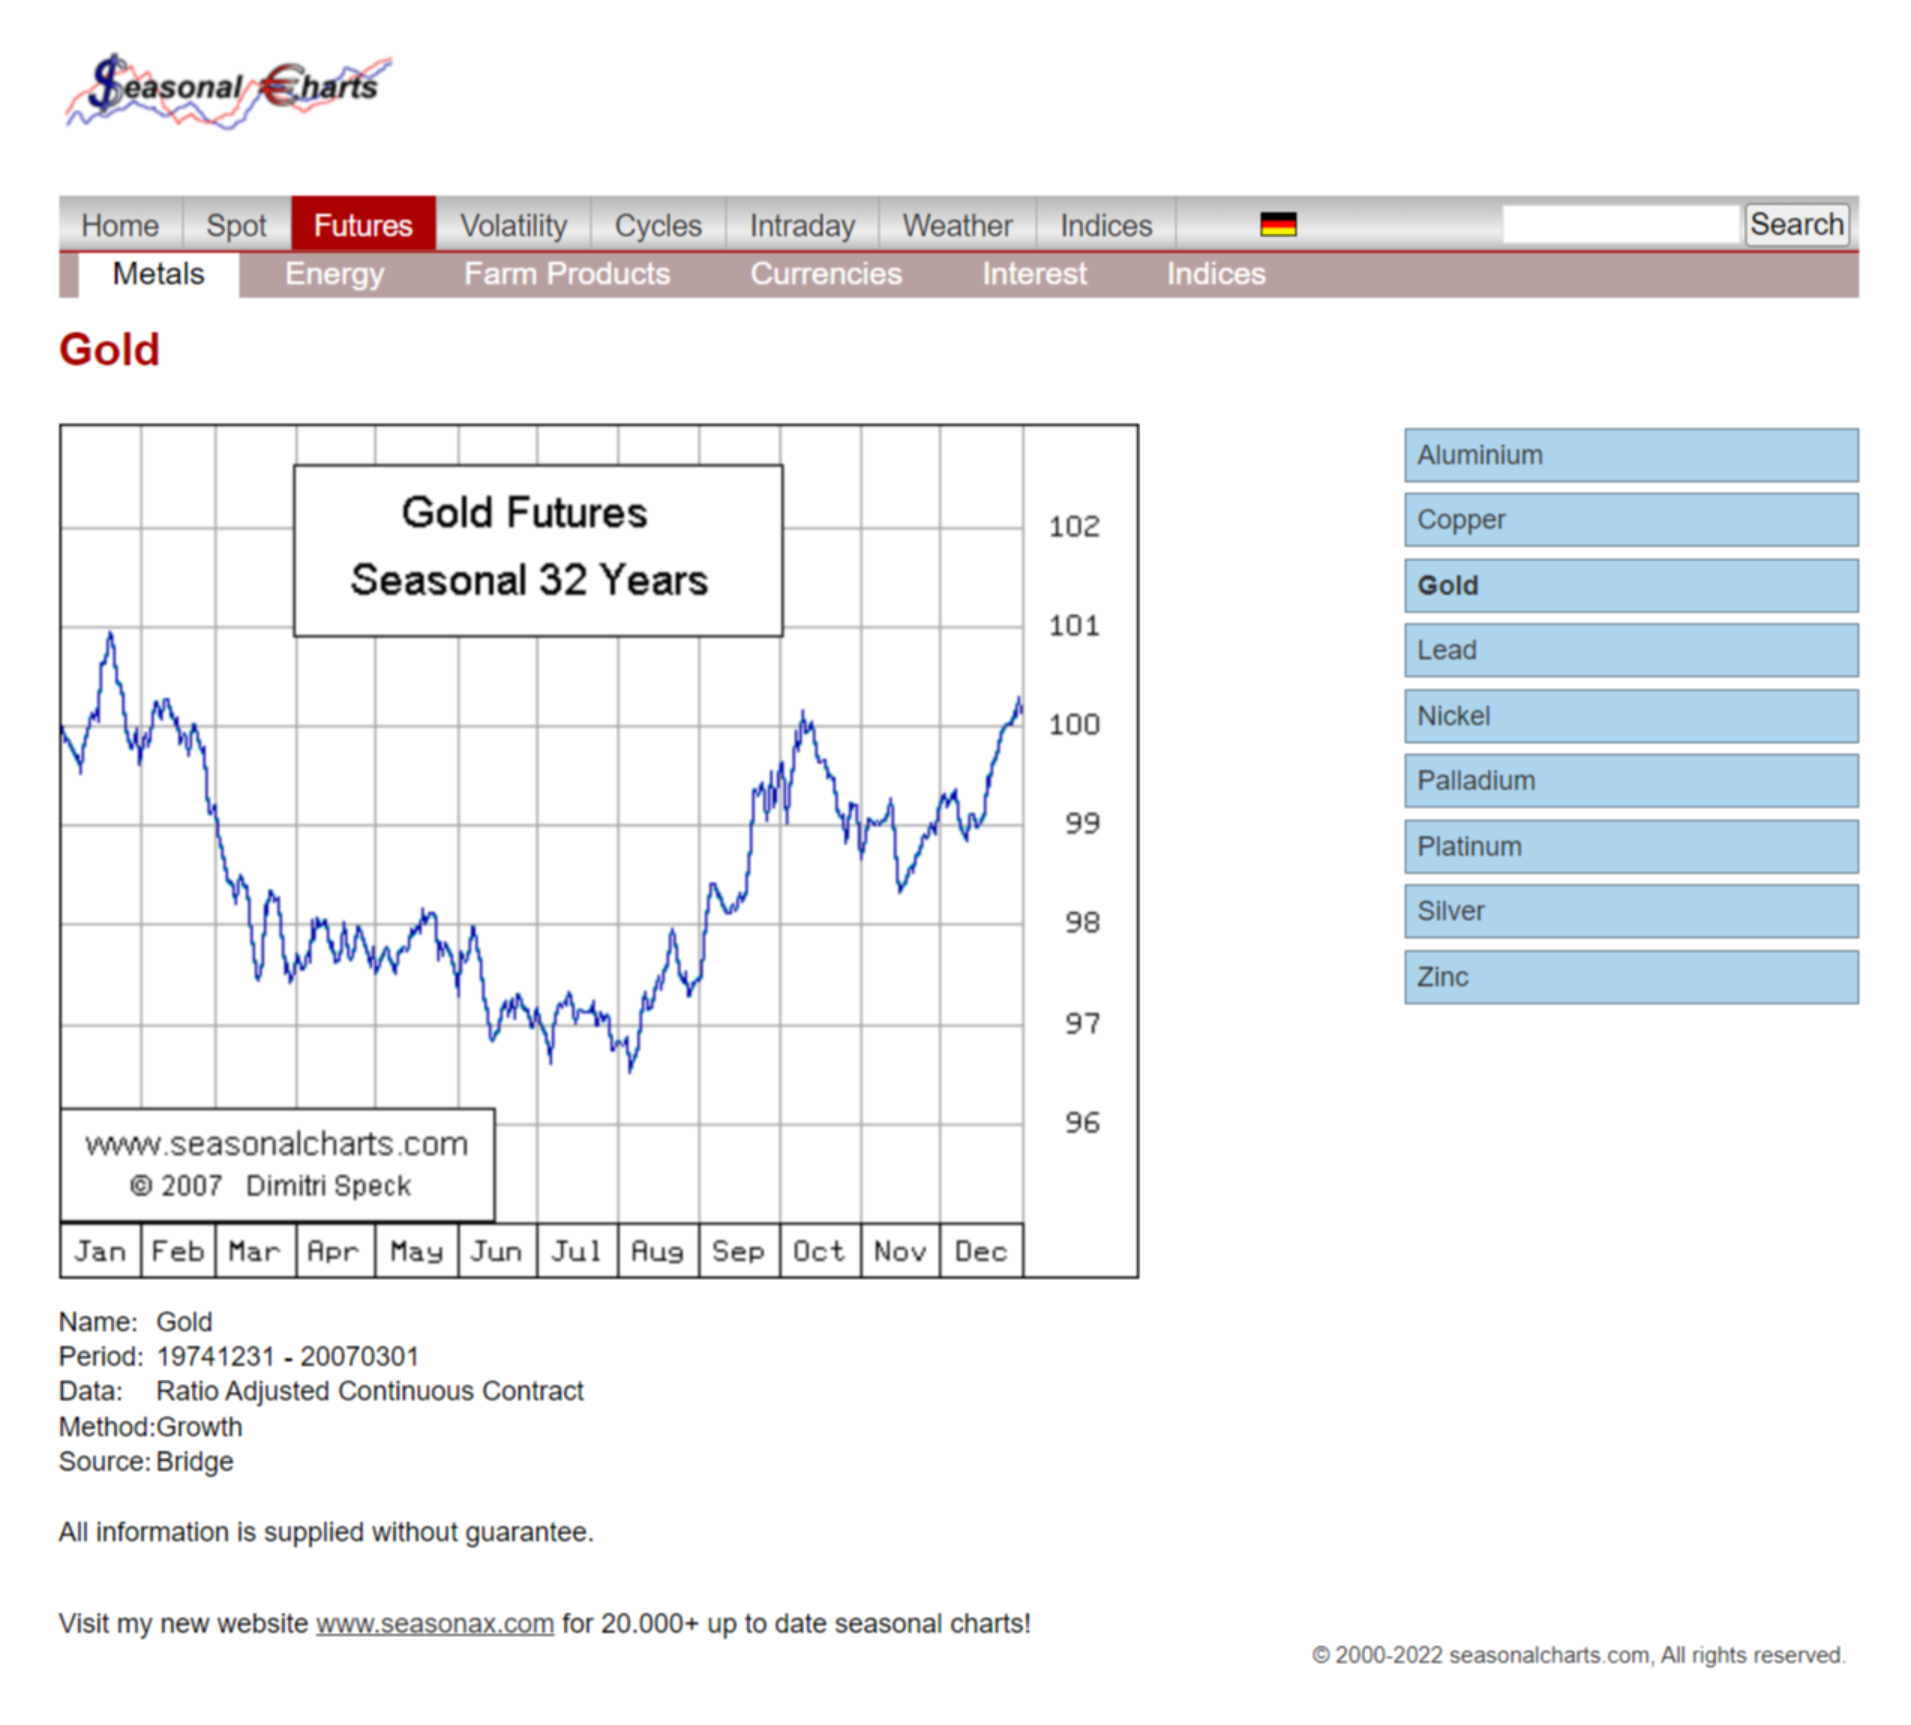Select Palladium in the sidebar list
1911x1725 pixels.
click(1630, 781)
